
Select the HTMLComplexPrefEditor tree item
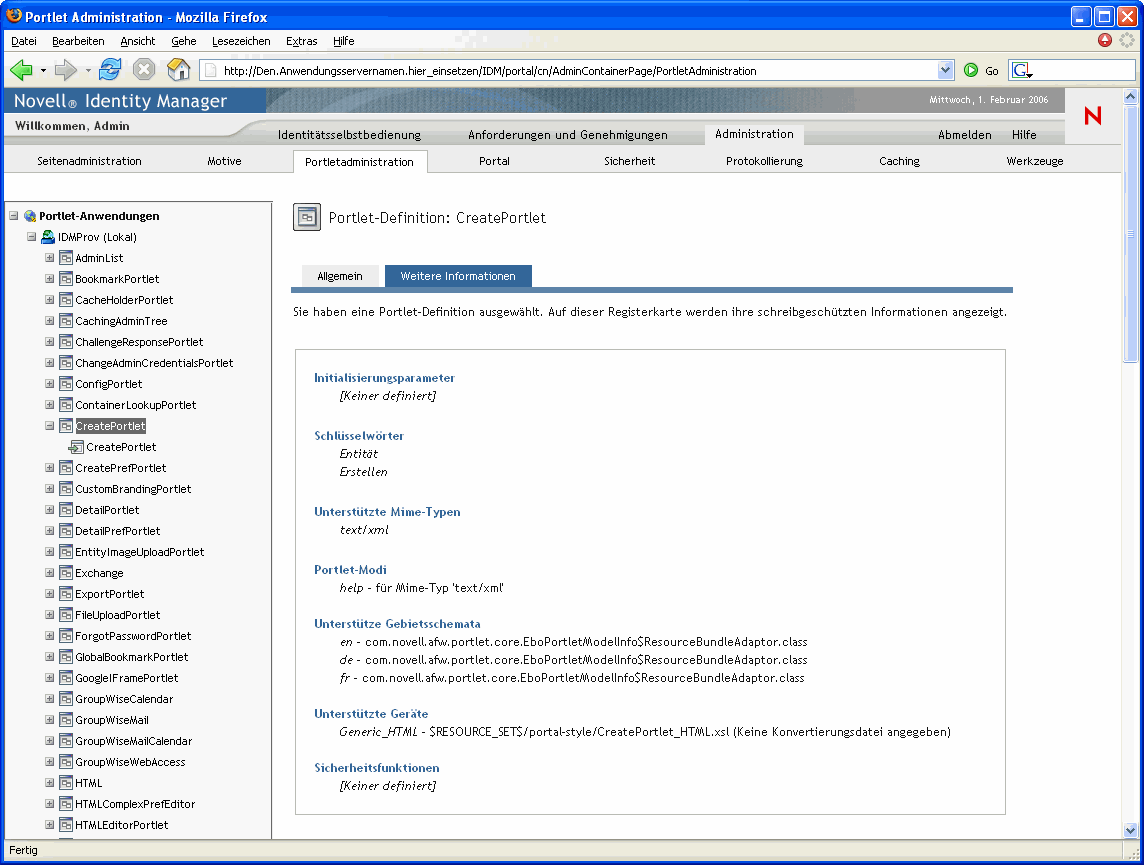pos(135,804)
